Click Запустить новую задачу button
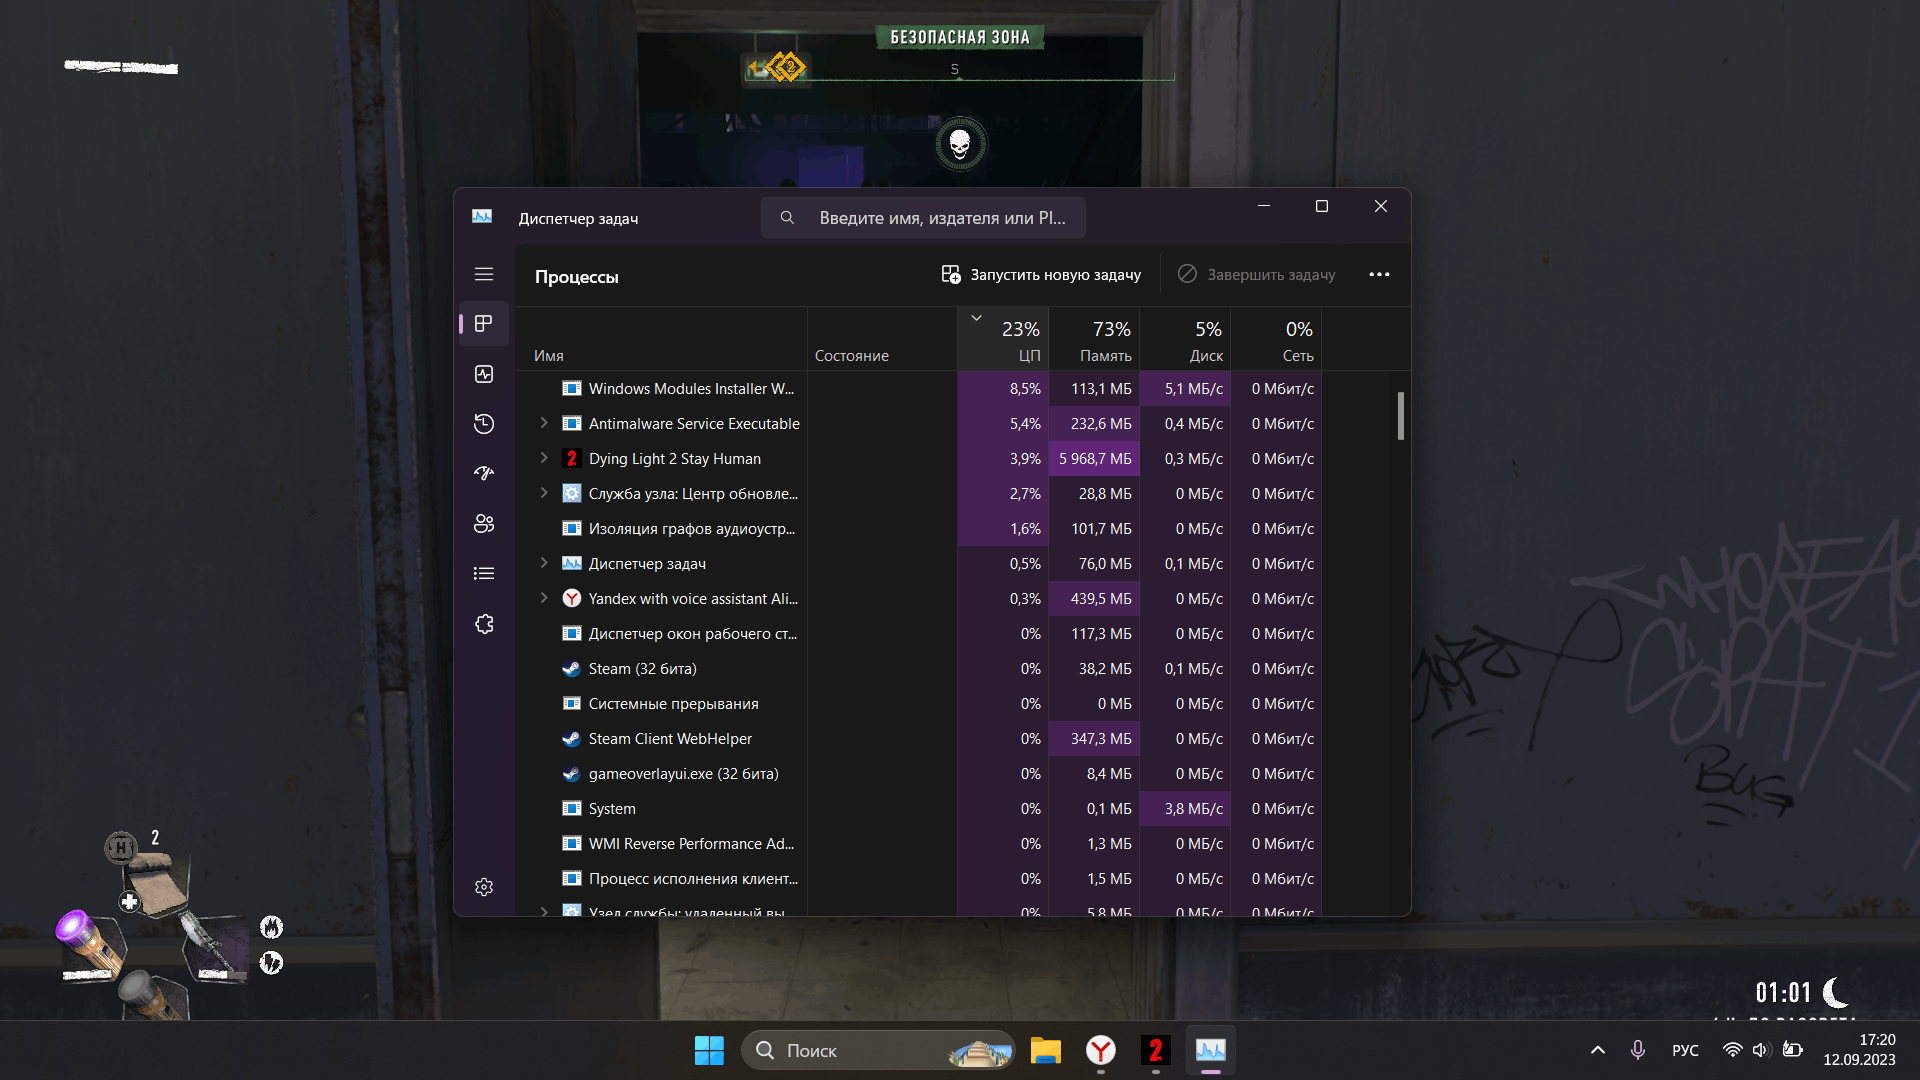 pyautogui.click(x=1041, y=274)
